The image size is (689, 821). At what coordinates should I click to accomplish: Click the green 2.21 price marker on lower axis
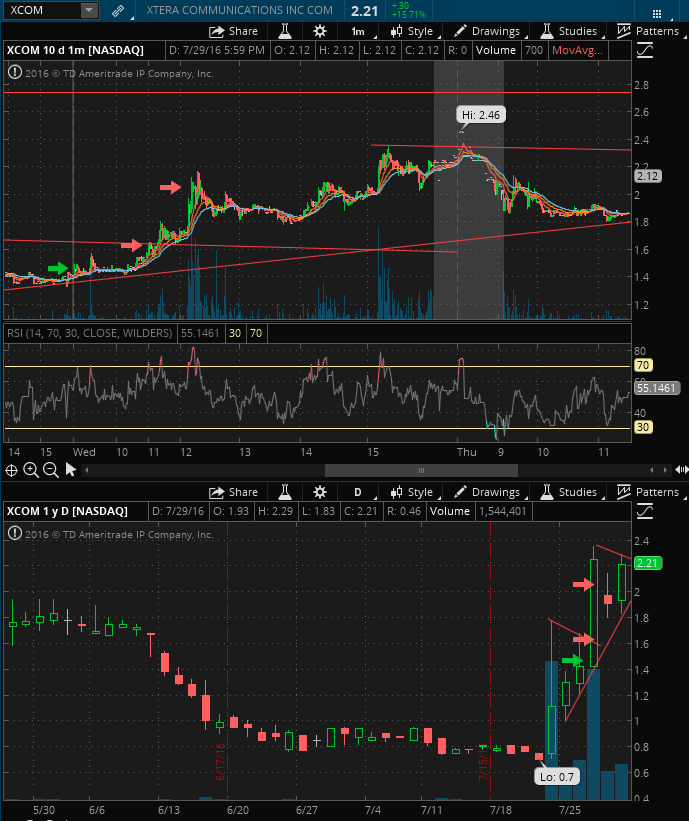[x=648, y=563]
